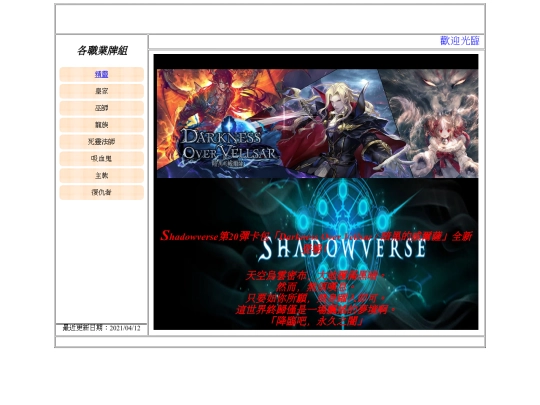Click the 天空烏雲密布 red text line

pos(316,276)
